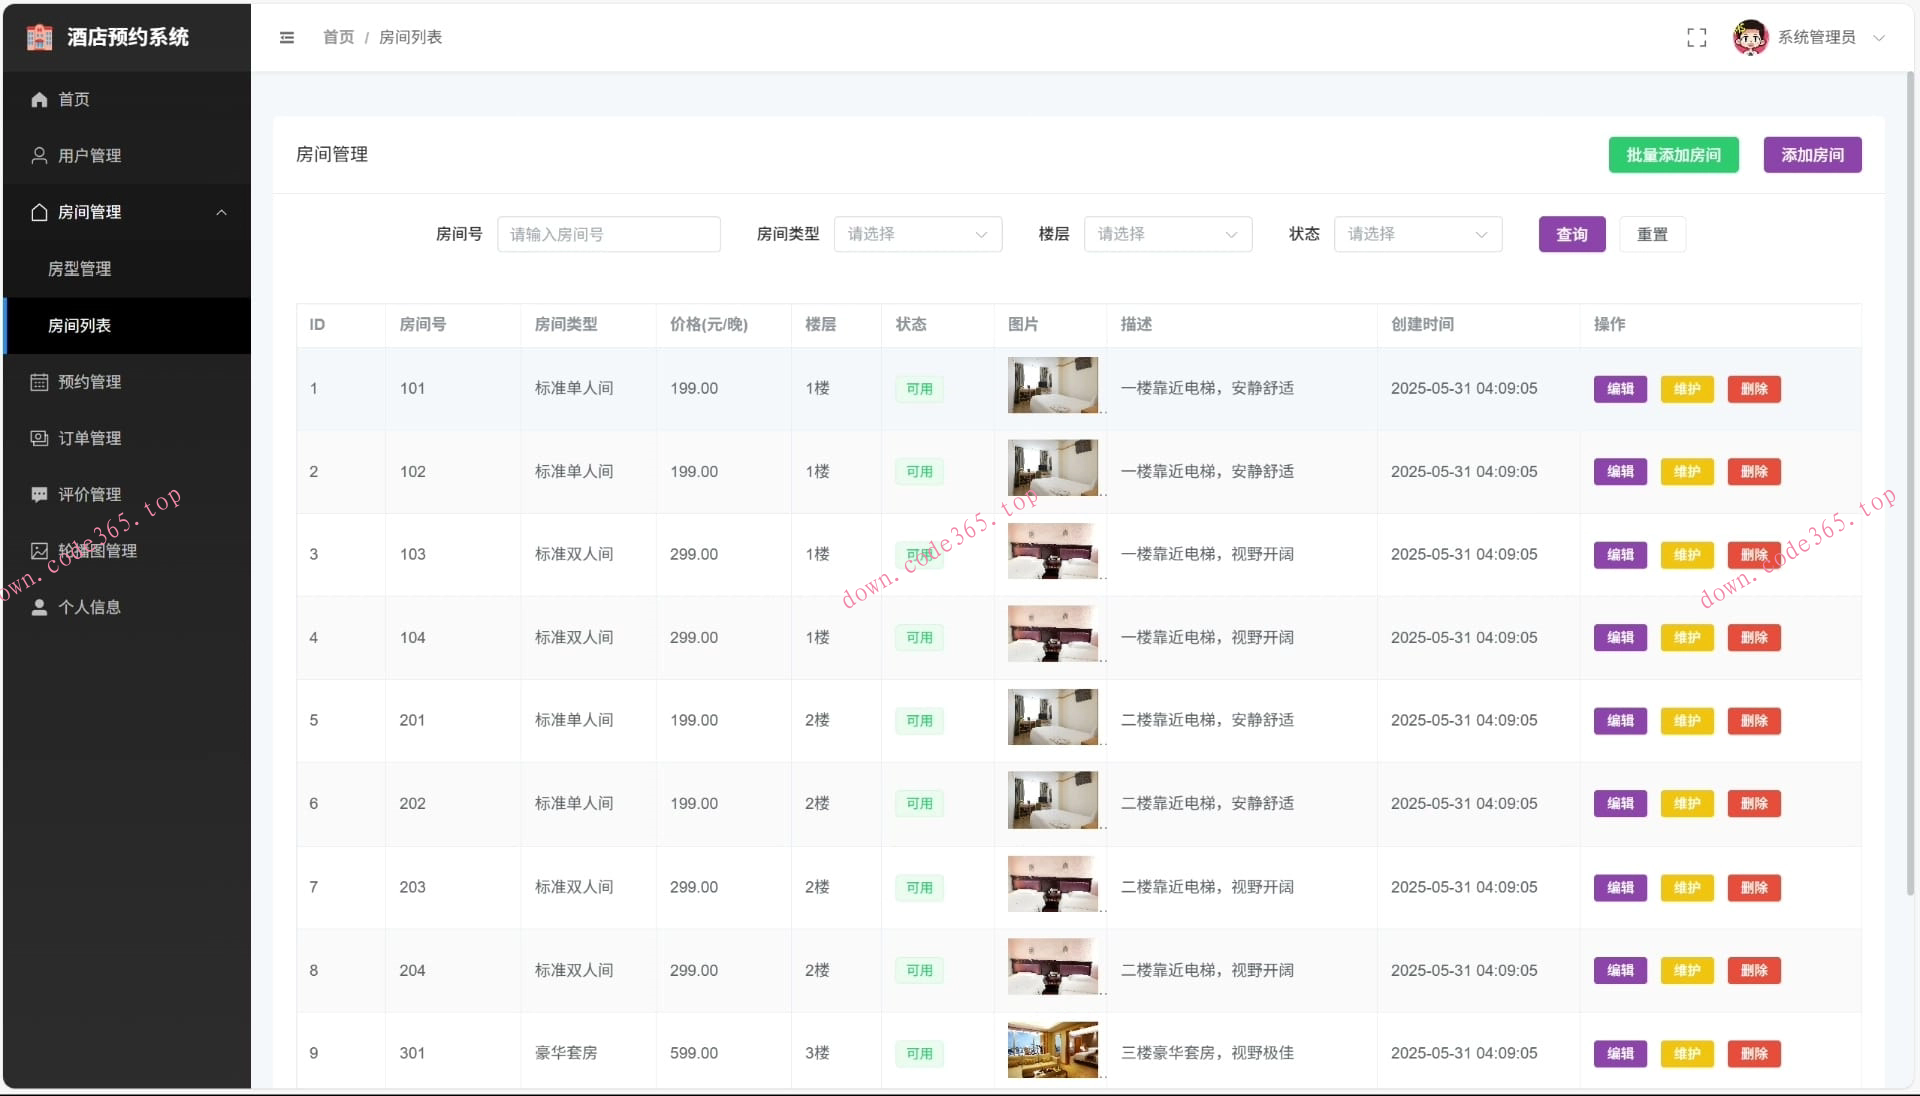
Task: Open 评价管理 comment menu item
Action: [x=89, y=494]
